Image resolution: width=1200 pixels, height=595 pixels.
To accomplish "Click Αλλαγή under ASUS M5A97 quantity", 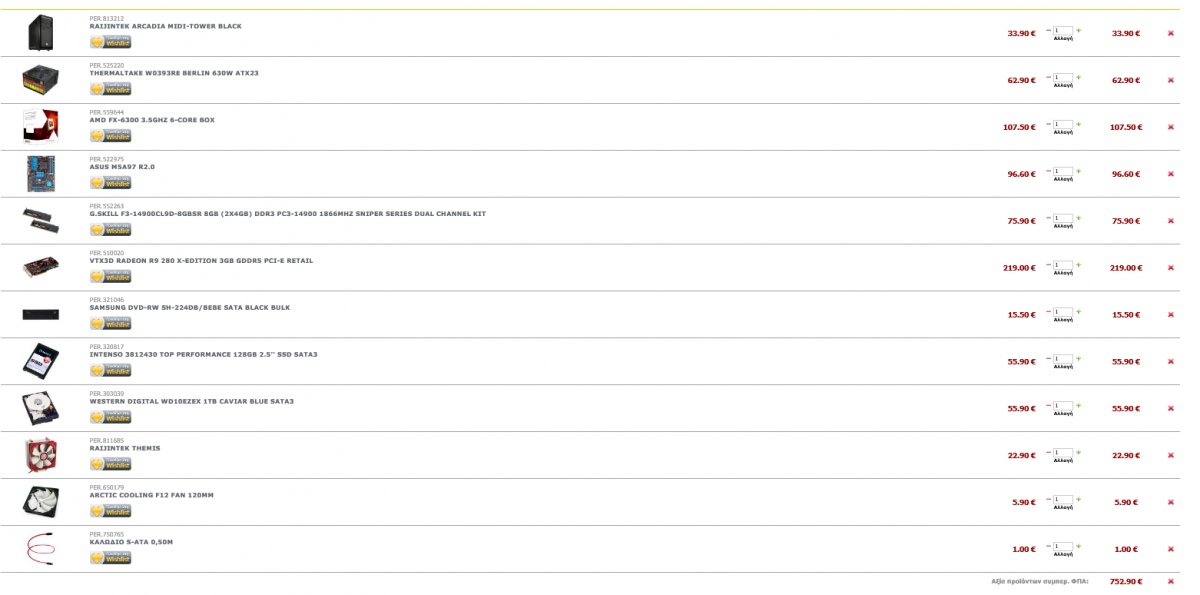I will (x=1063, y=179).
